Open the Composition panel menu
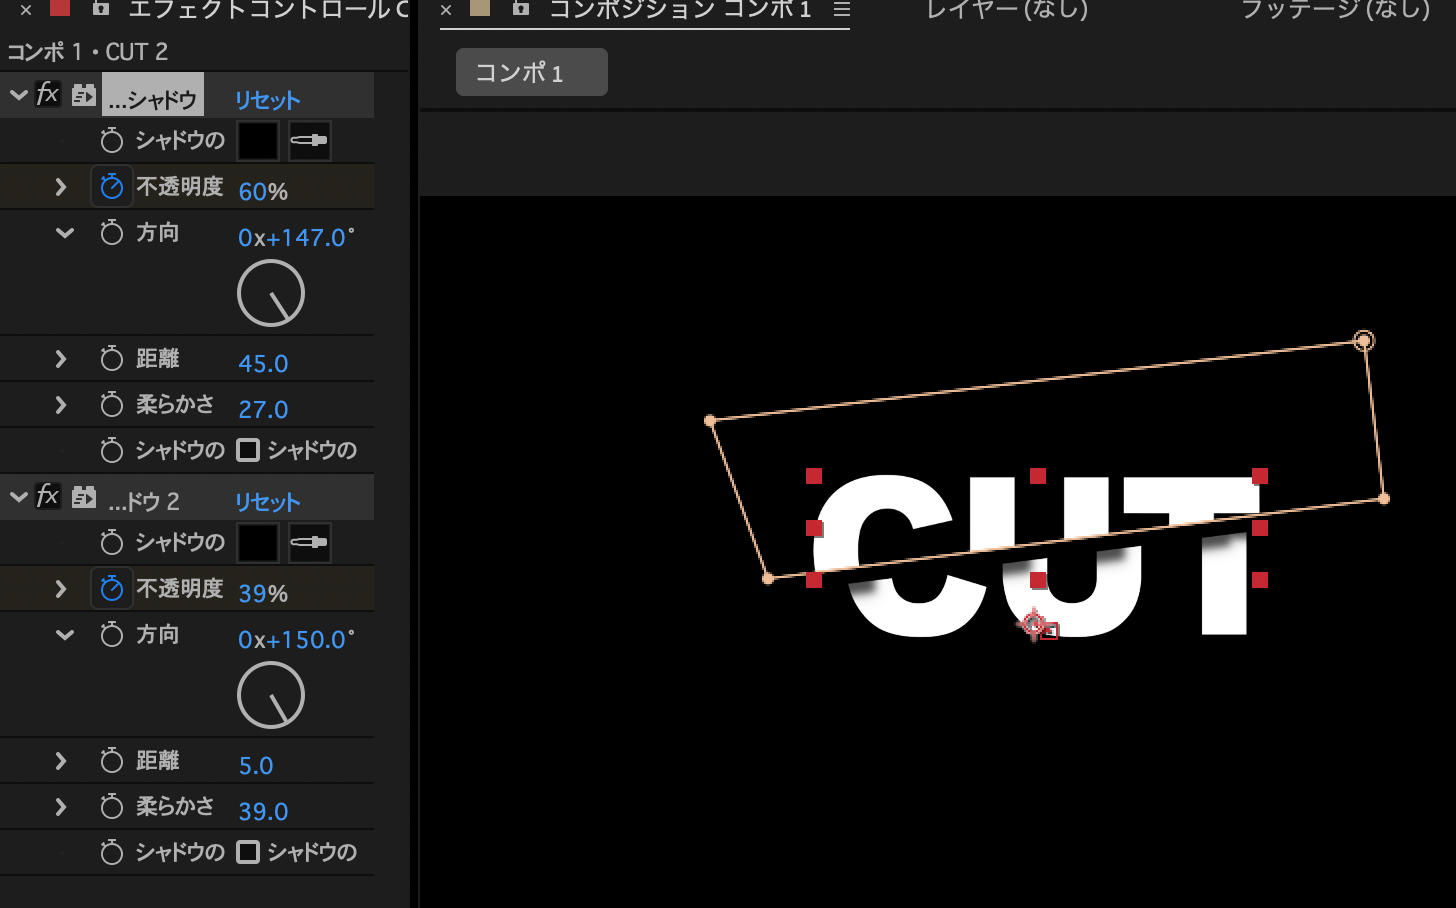 [x=842, y=10]
